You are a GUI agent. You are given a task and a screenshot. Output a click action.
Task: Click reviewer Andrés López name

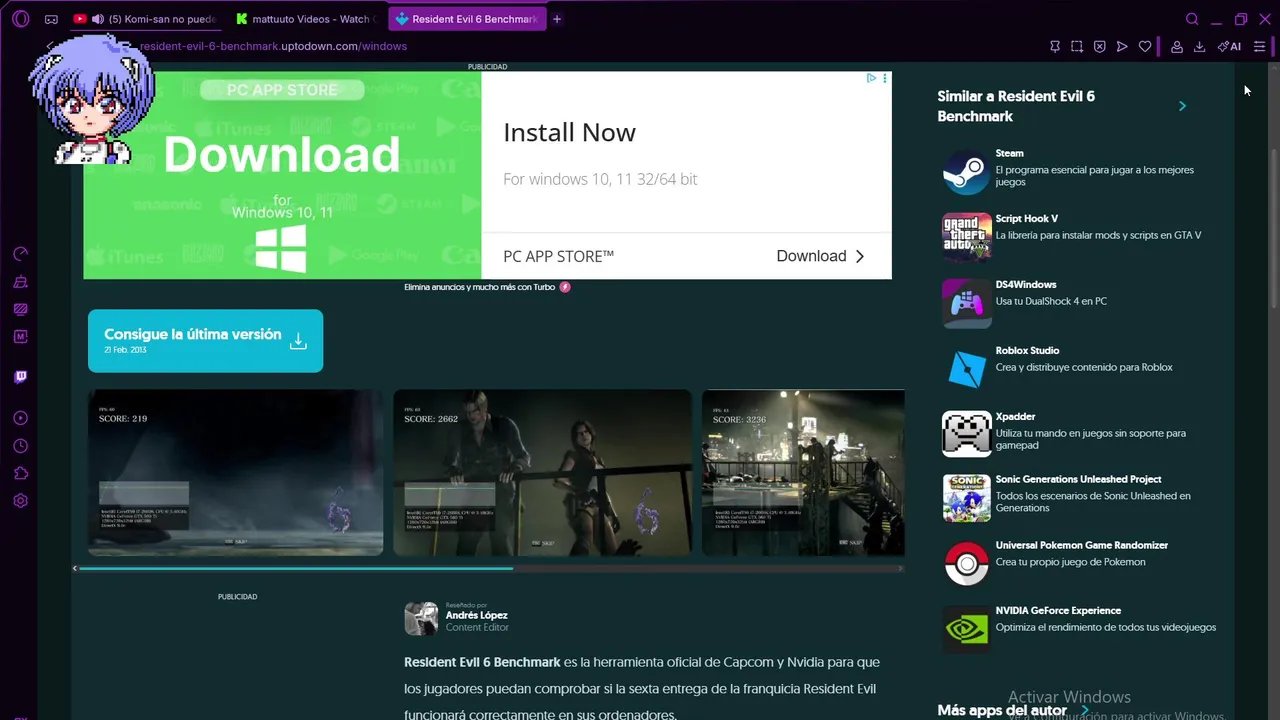coord(476,615)
